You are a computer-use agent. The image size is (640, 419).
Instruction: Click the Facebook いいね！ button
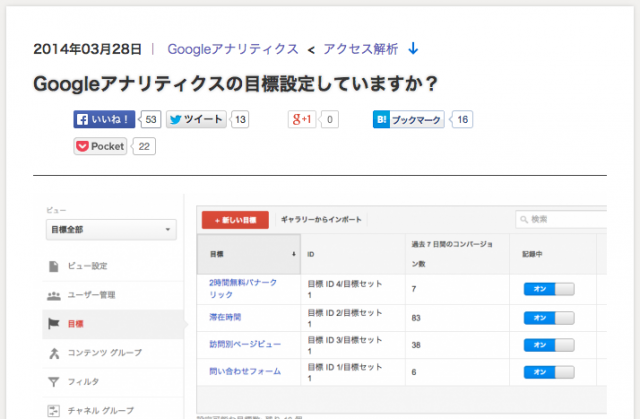(x=104, y=119)
